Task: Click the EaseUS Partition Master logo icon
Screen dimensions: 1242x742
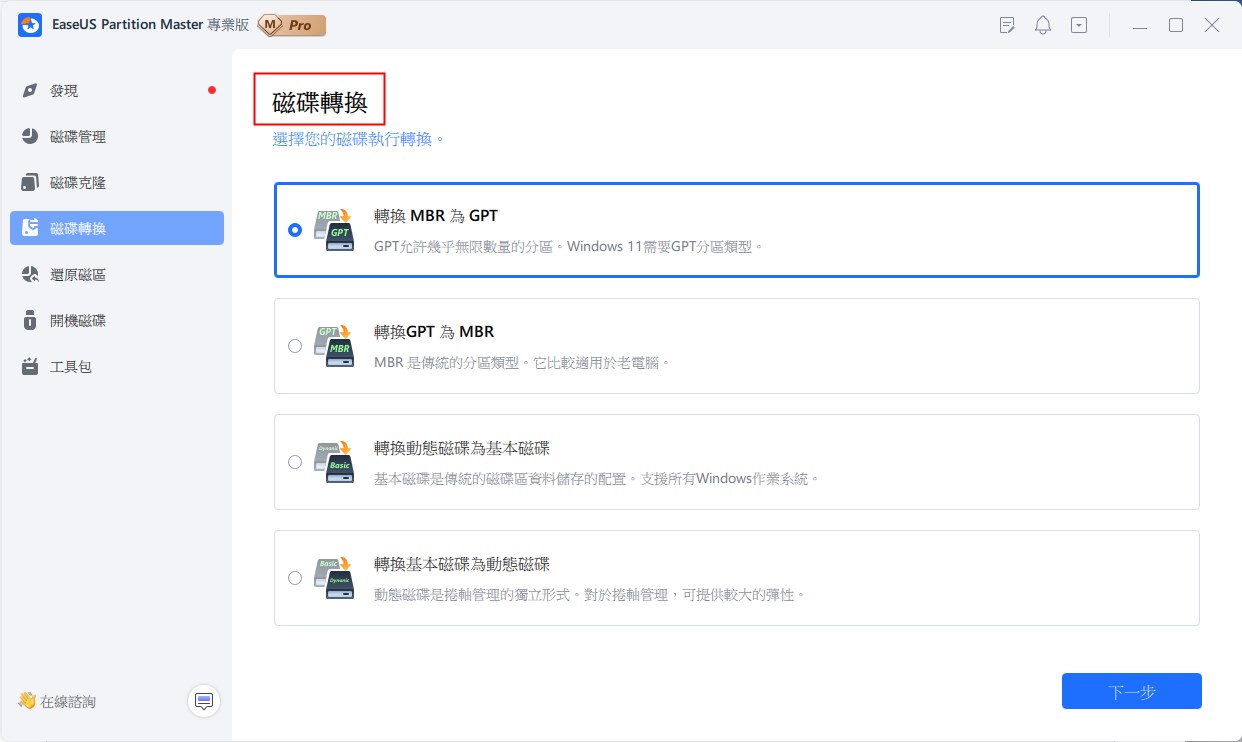Action: (x=30, y=25)
